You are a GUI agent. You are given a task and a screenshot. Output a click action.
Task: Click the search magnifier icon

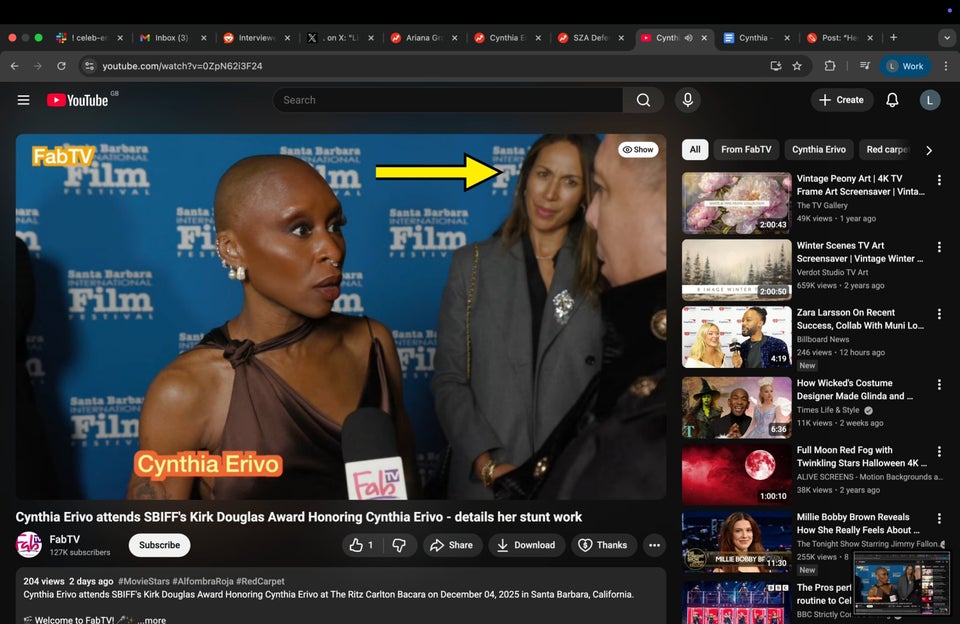(643, 100)
